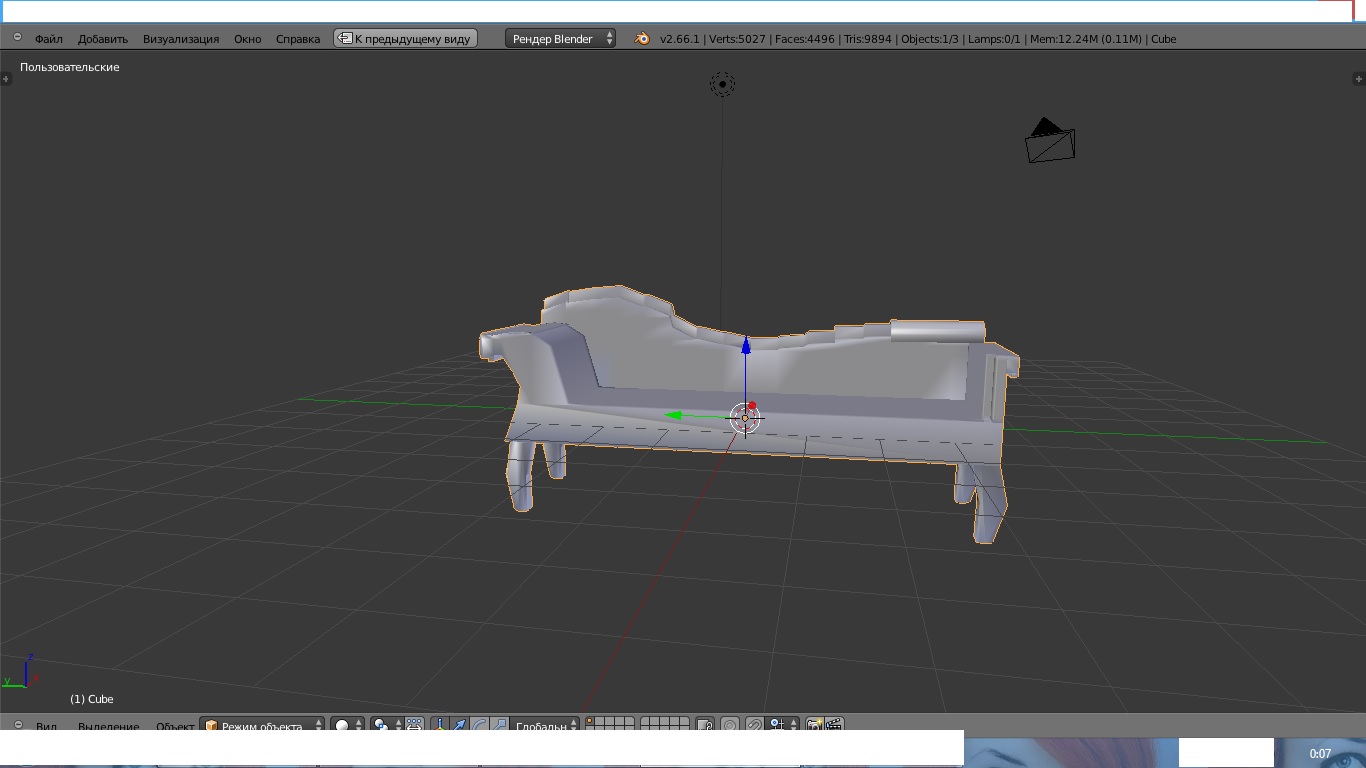Select the camera object in the viewport
This screenshot has height=768, width=1366.
pyautogui.click(x=1049, y=142)
